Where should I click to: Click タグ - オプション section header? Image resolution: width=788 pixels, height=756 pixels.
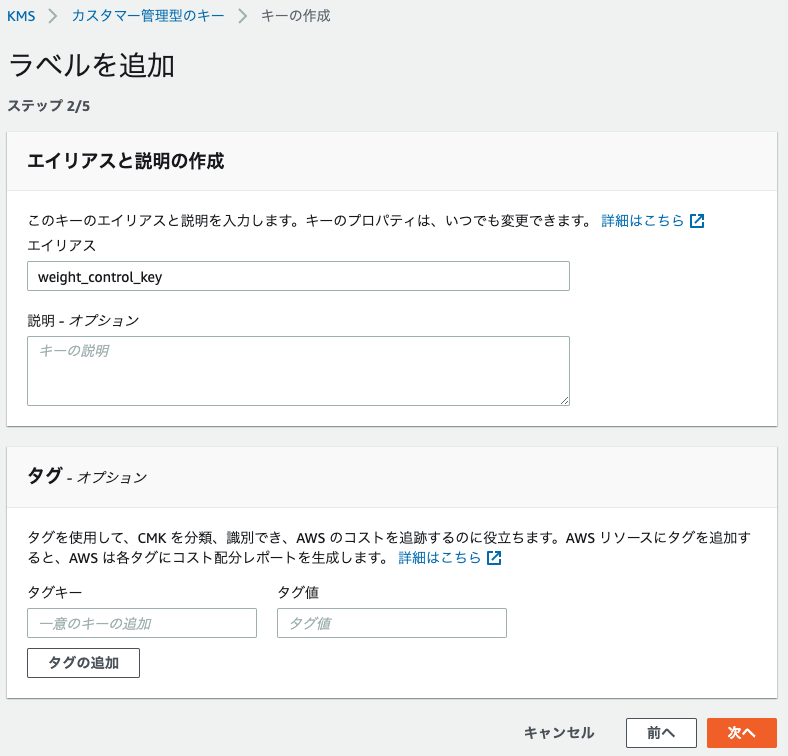click(87, 476)
